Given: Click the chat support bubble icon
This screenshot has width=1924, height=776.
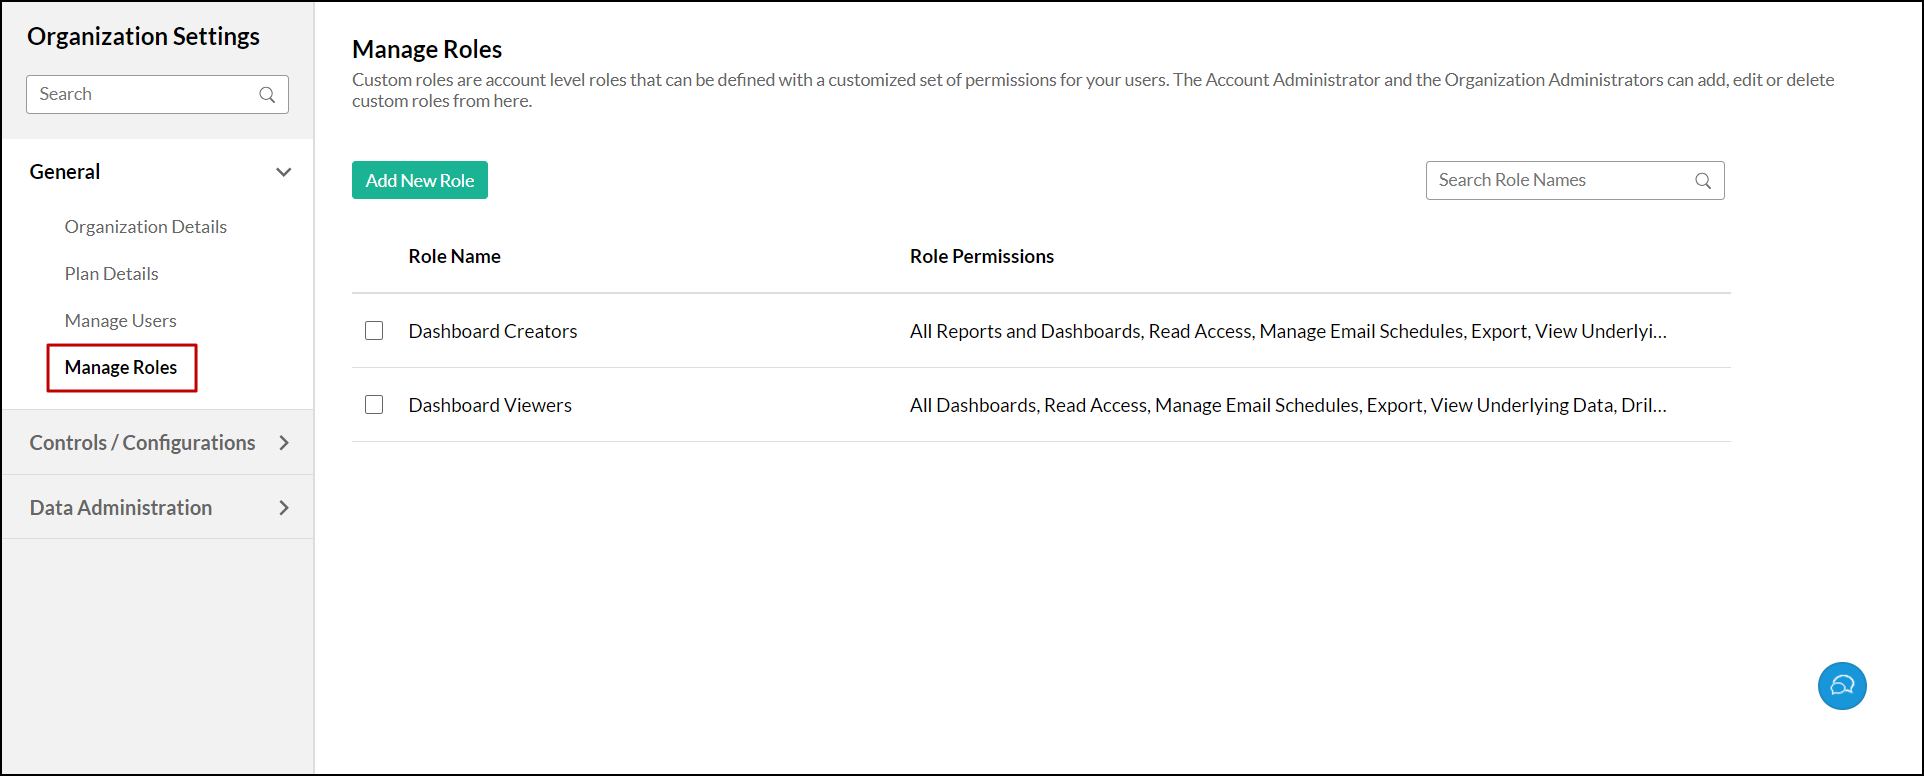Looking at the screenshot, I should pyautogui.click(x=1842, y=686).
